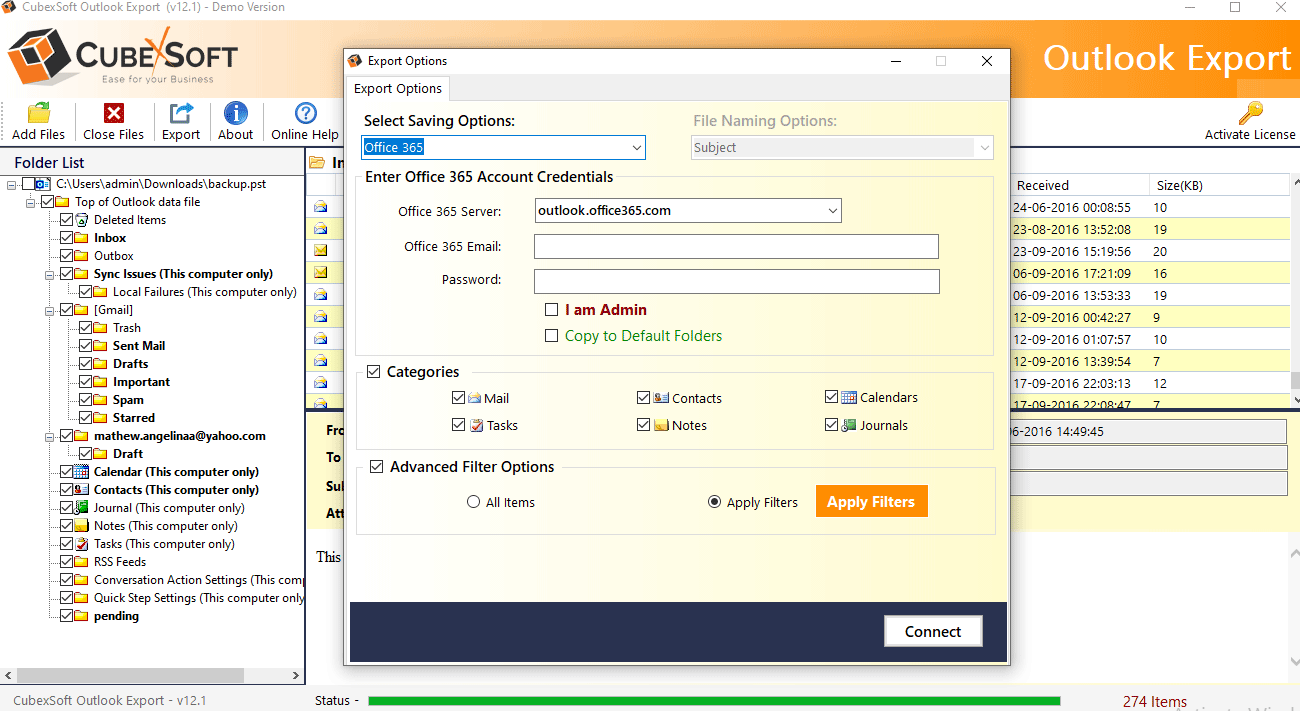
Task: Click the Mail category icon
Action: tap(475, 398)
